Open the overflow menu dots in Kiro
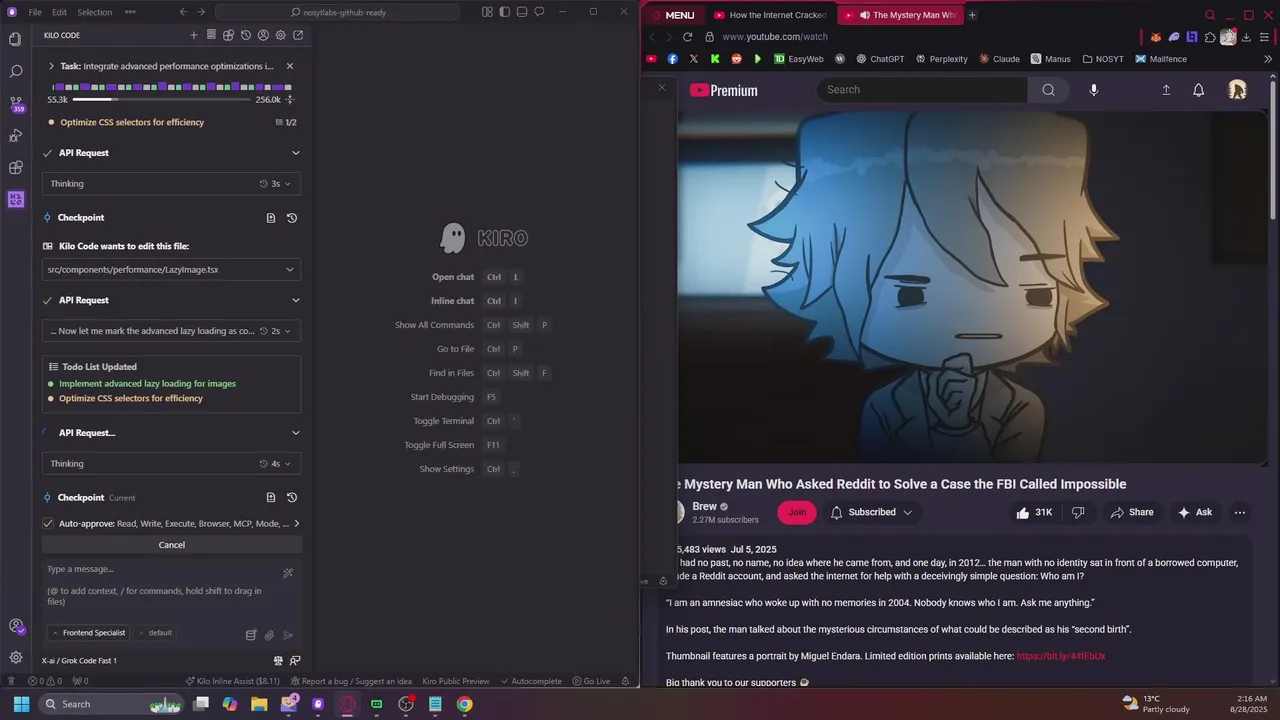This screenshot has height=720, width=1280. [130, 12]
